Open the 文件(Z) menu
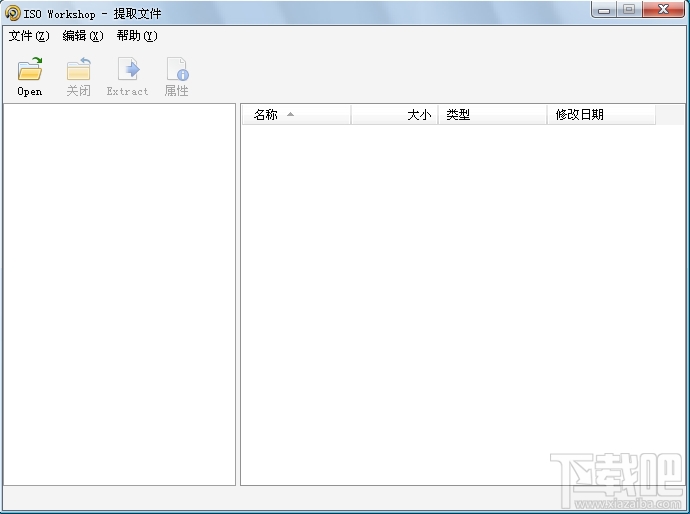This screenshot has width=690, height=514. [29, 36]
